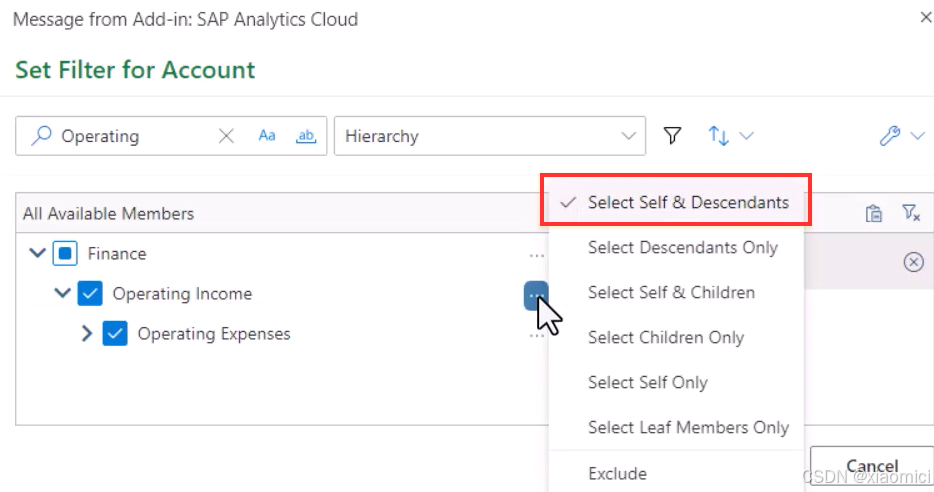934x492 pixels.
Task: Select the Finance member label
Action: coord(117,254)
